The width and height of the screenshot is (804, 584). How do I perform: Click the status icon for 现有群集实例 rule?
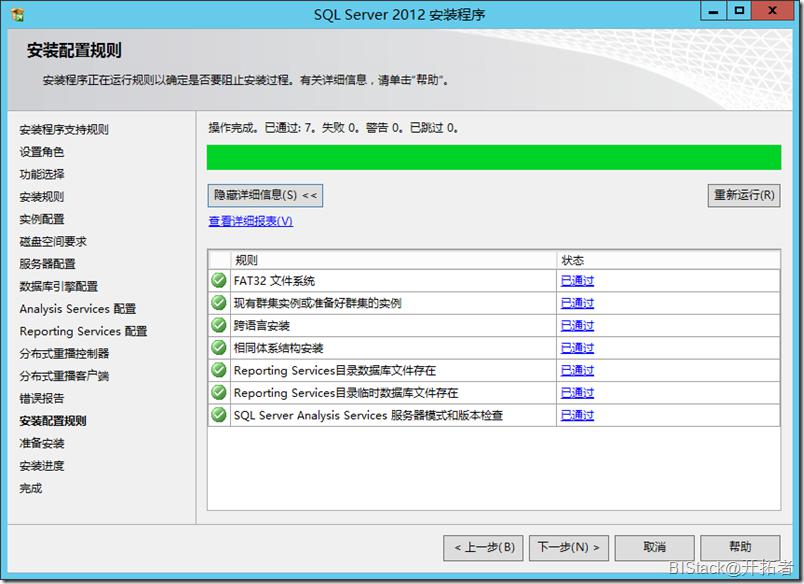pos(219,303)
